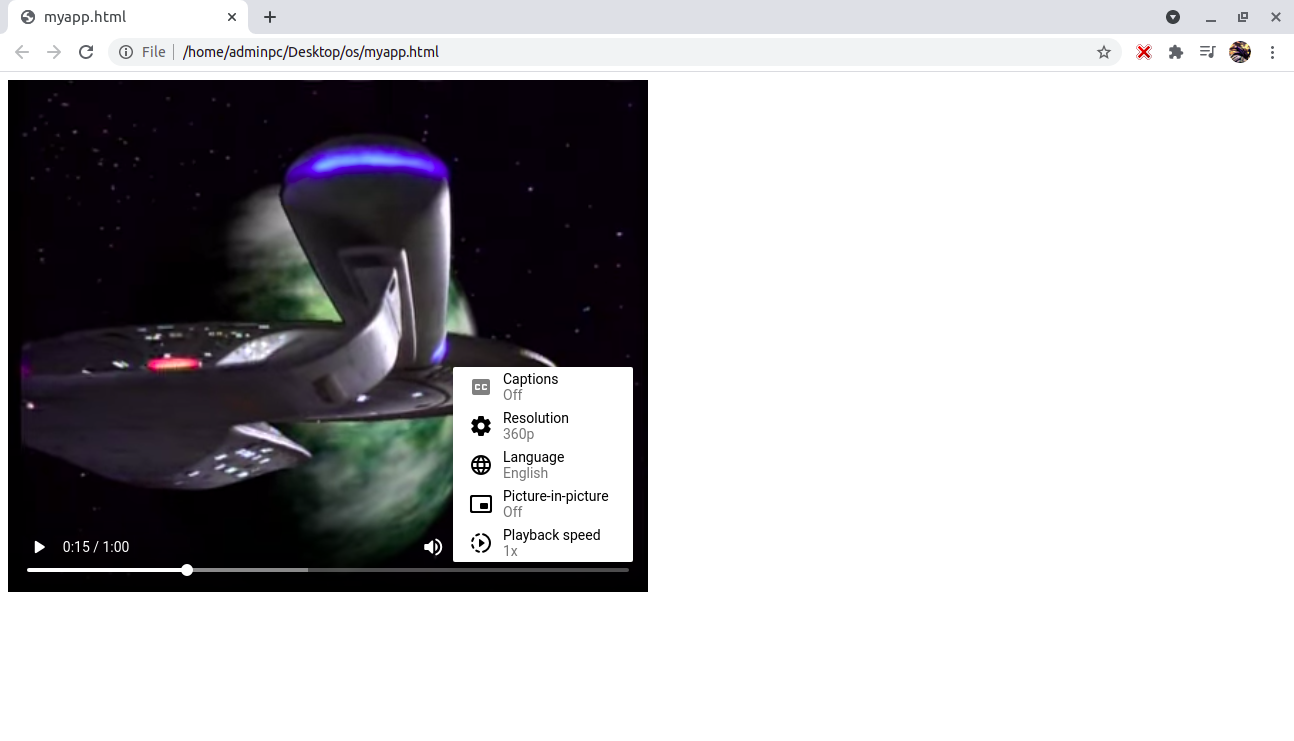The height and width of the screenshot is (741, 1294).
Task: Click the address bar URL
Action: [311, 52]
